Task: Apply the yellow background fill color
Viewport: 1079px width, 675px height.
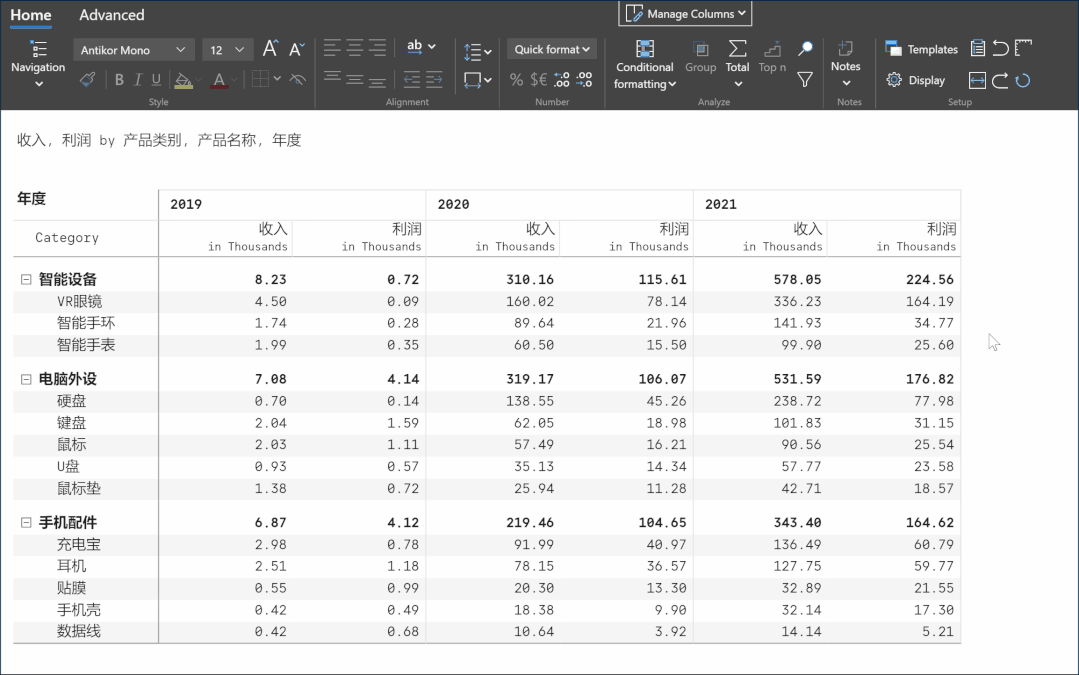Action: click(183, 81)
